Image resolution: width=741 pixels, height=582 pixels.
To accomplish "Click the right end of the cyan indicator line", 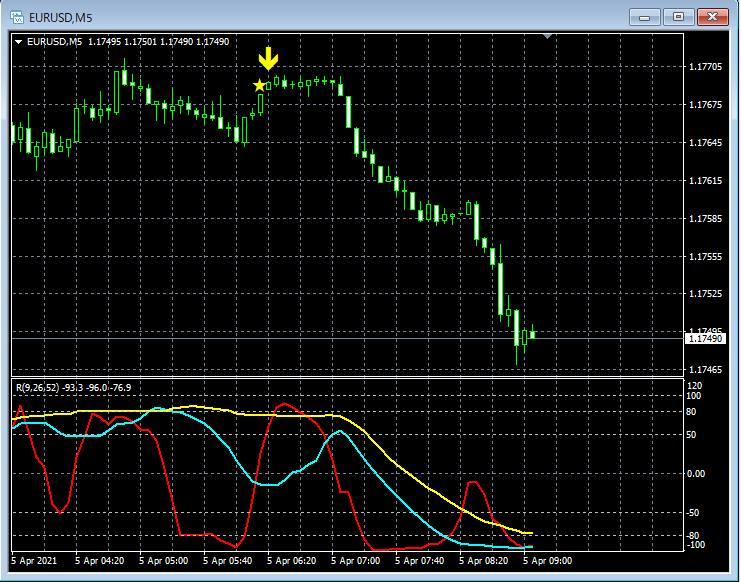I will pyautogui.click(x=530, y=547).
